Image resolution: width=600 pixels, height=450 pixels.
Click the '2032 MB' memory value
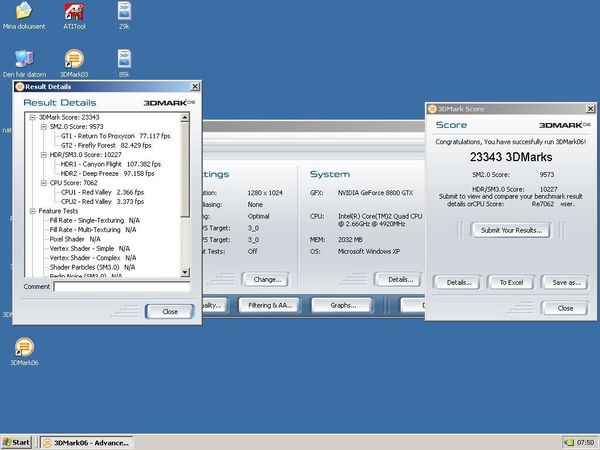350,240
